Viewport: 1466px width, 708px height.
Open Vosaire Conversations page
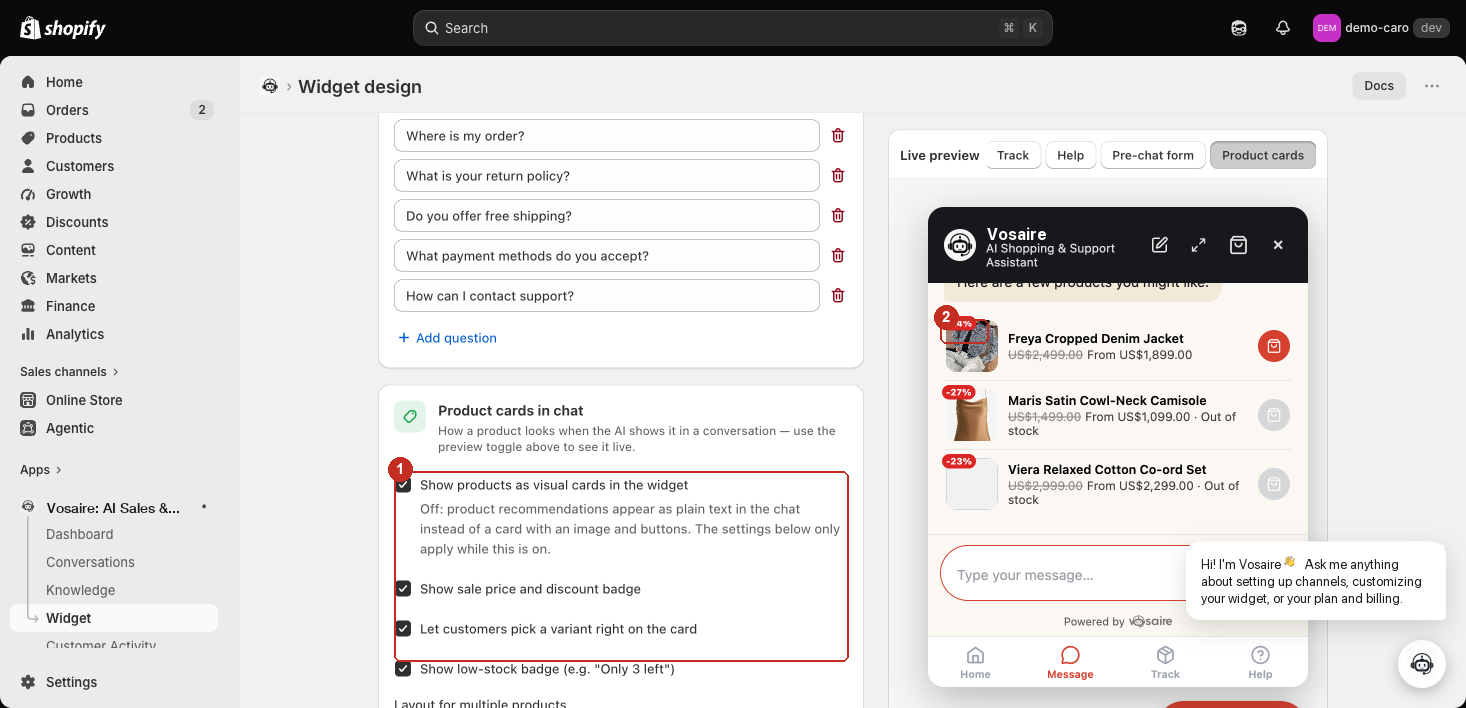[x=90, y=562]
